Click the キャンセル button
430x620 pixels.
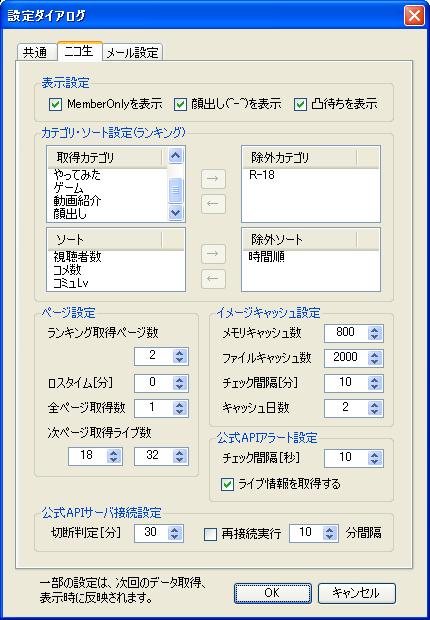tap(357, 593)
